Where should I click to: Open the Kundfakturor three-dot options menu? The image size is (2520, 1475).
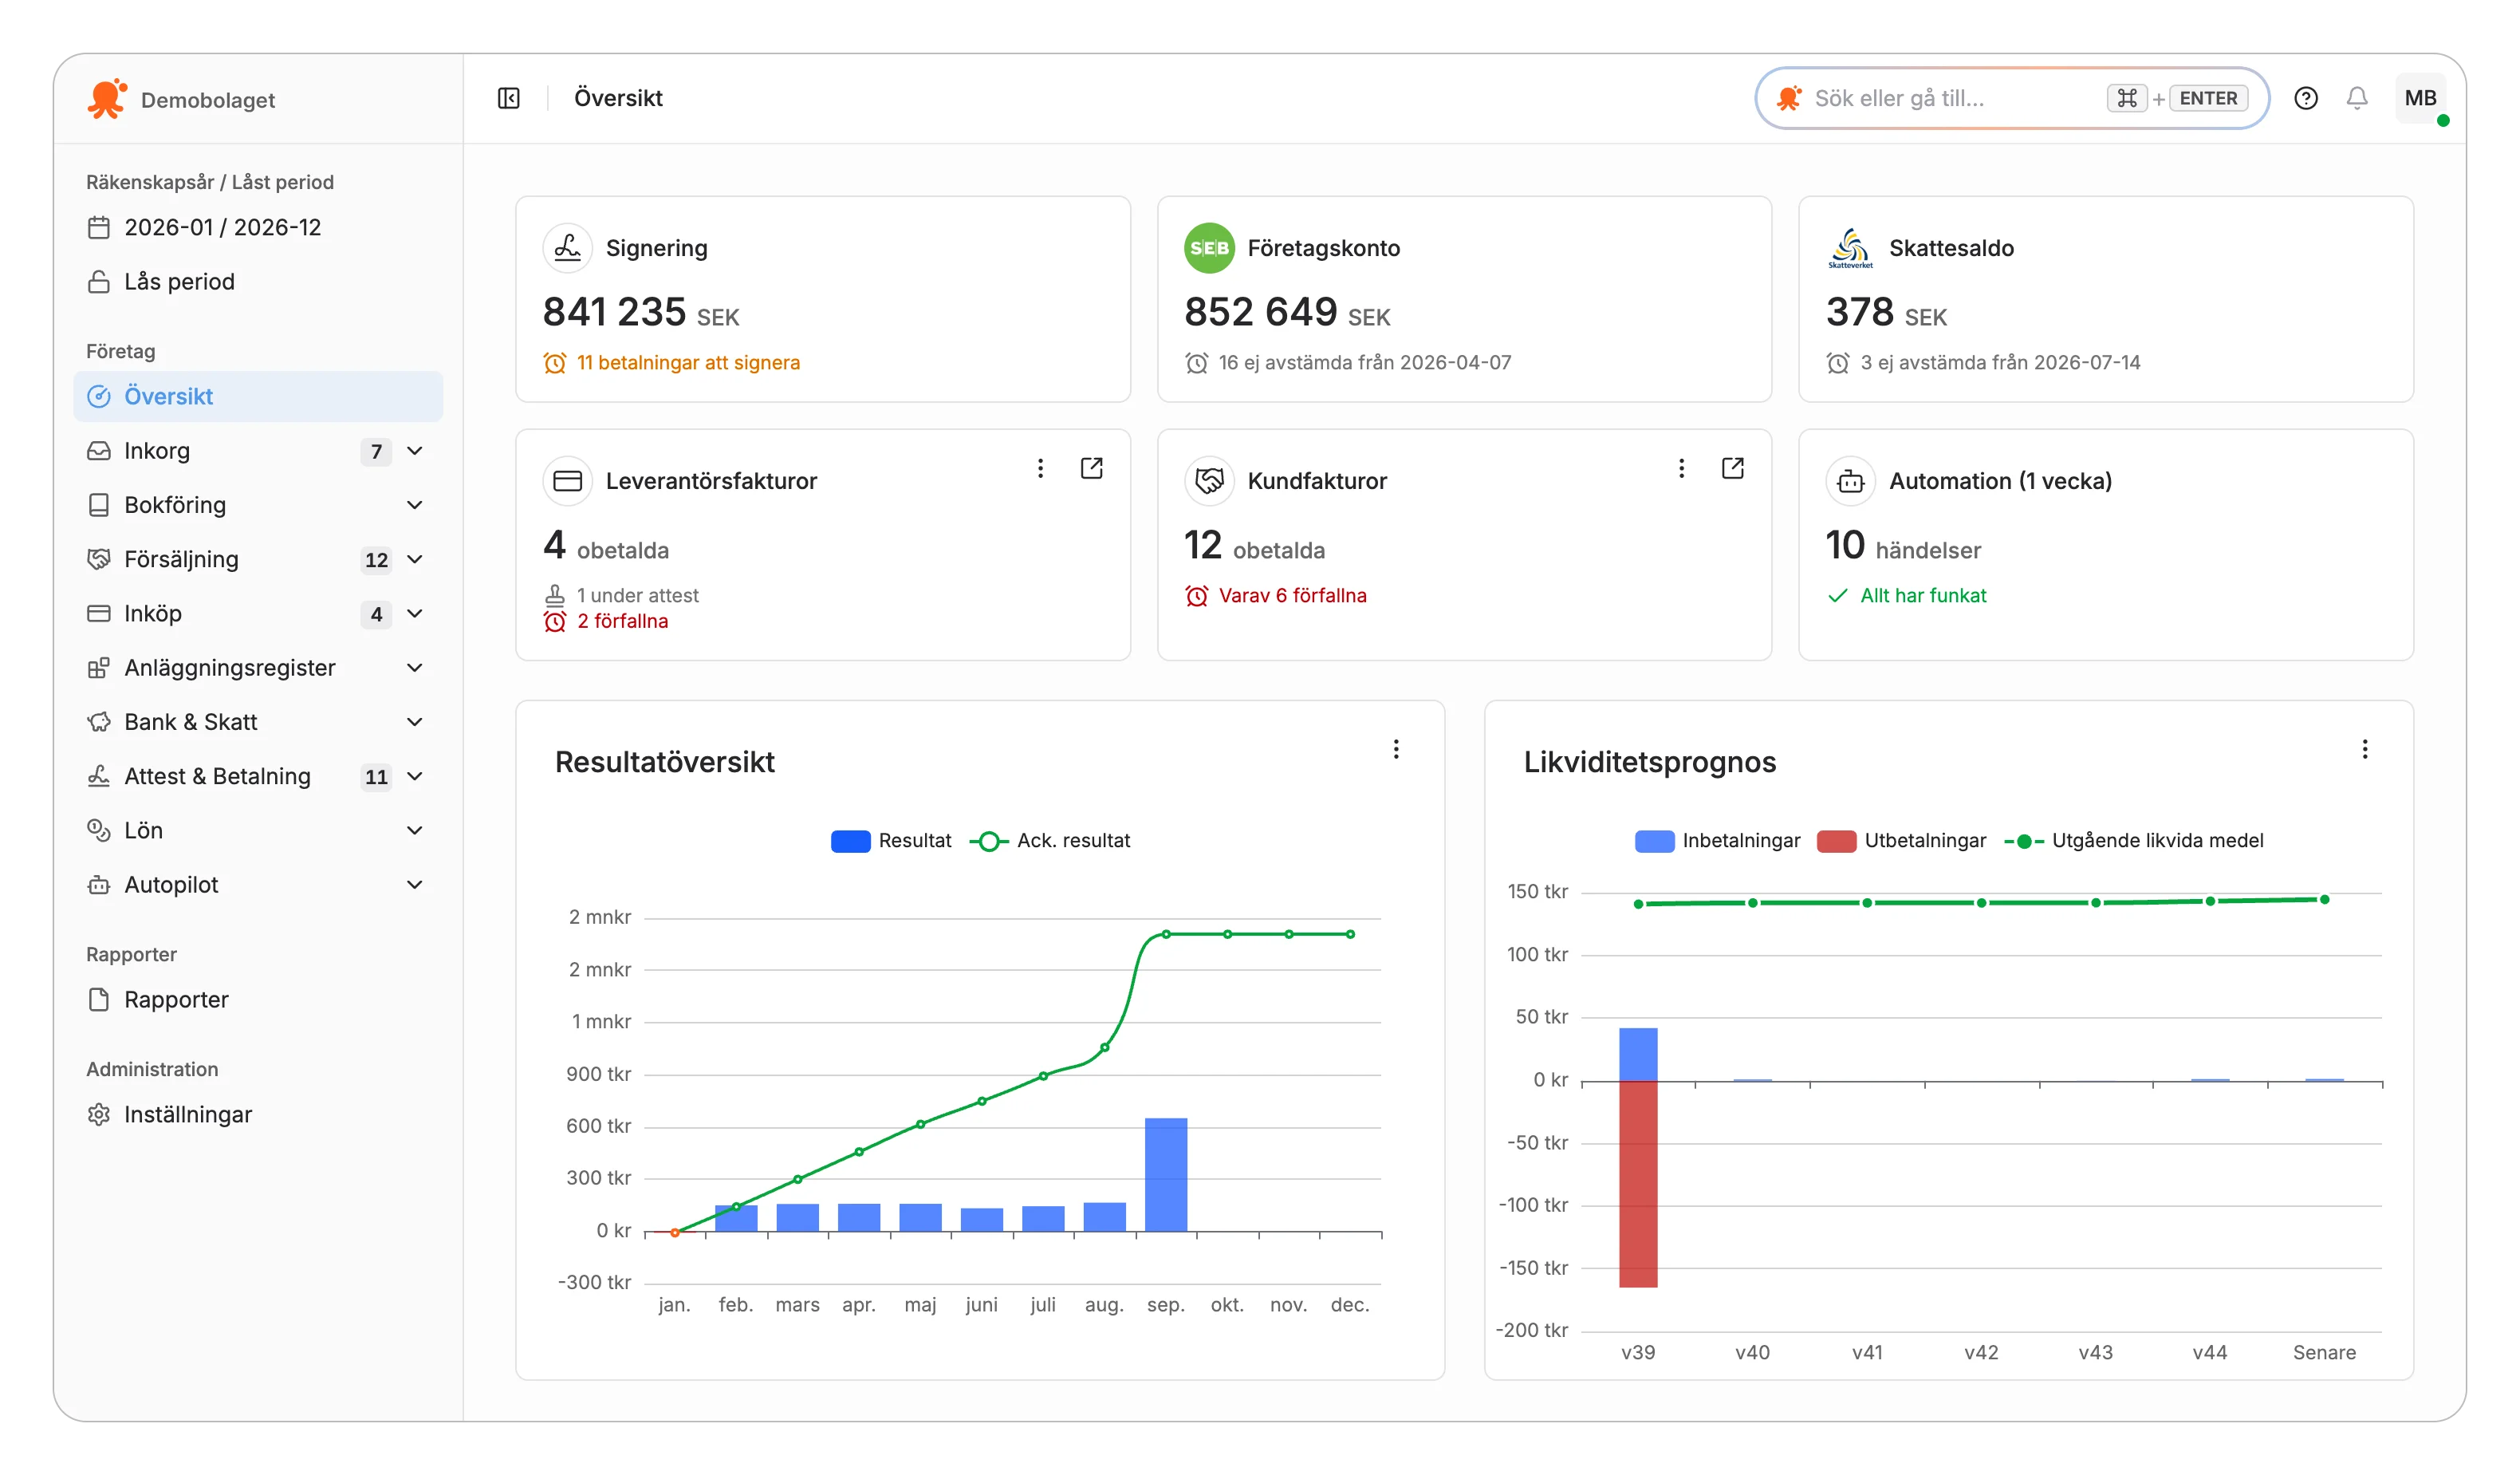tap(1681, 468)
